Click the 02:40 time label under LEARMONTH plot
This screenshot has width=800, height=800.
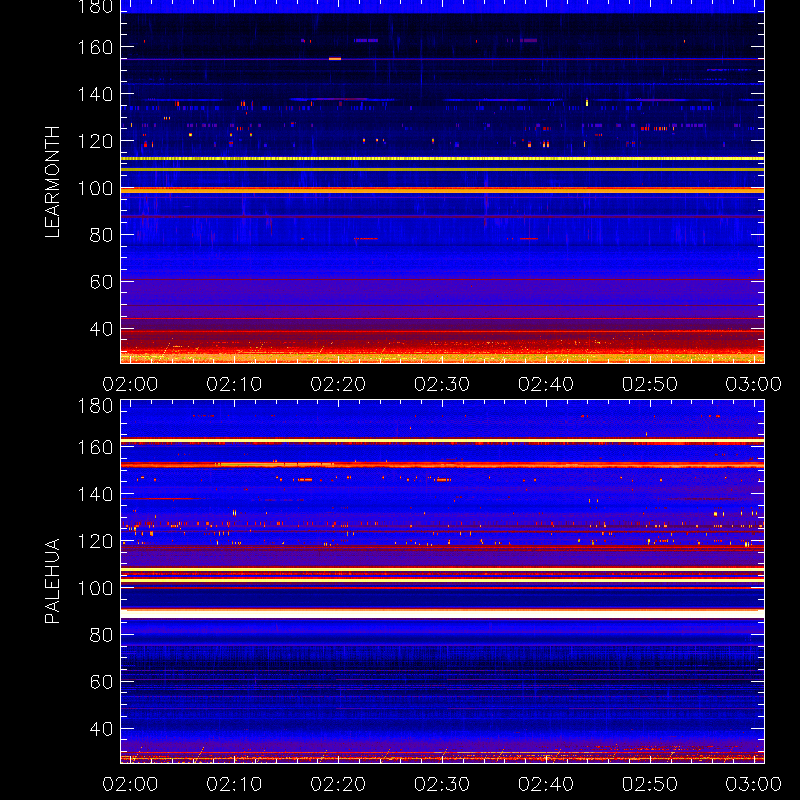(546, 384)
